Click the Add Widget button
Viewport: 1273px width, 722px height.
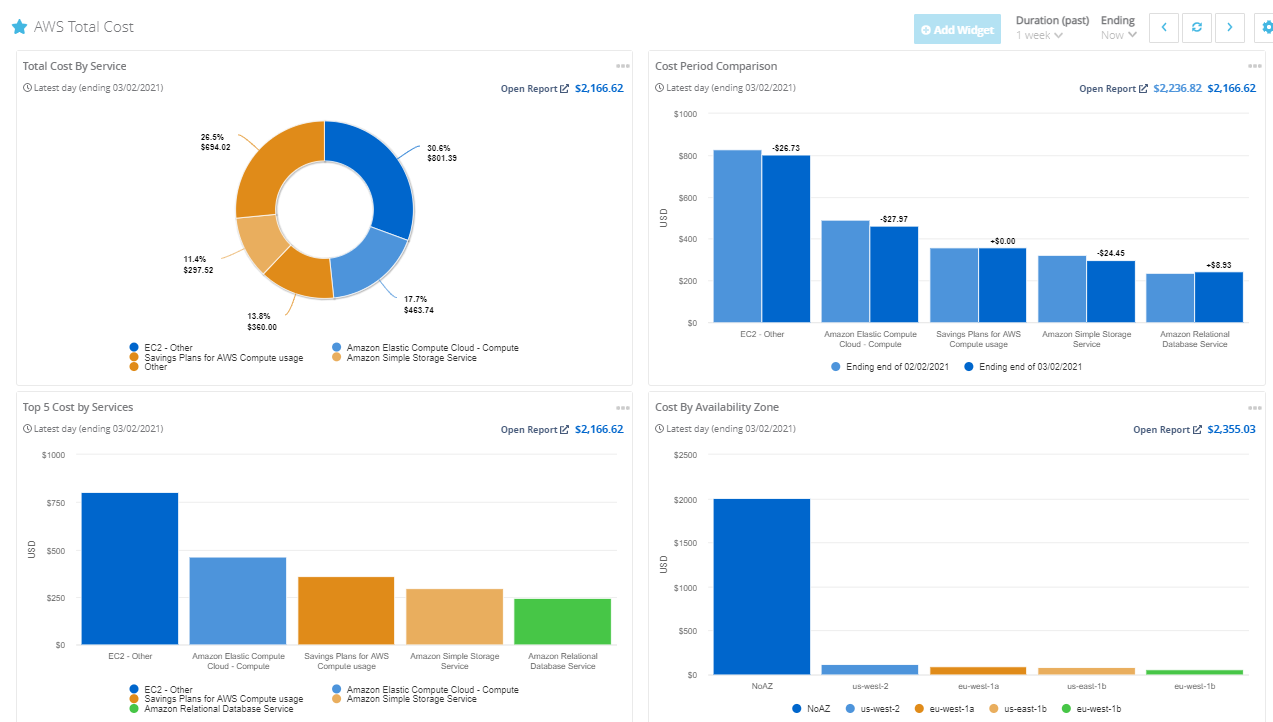[x=957, y=29]
